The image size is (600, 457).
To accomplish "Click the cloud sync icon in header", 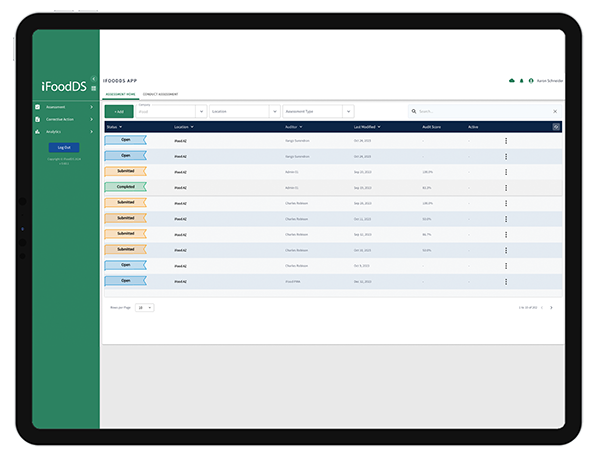I will pyautogui.click(x=512, y=81).
